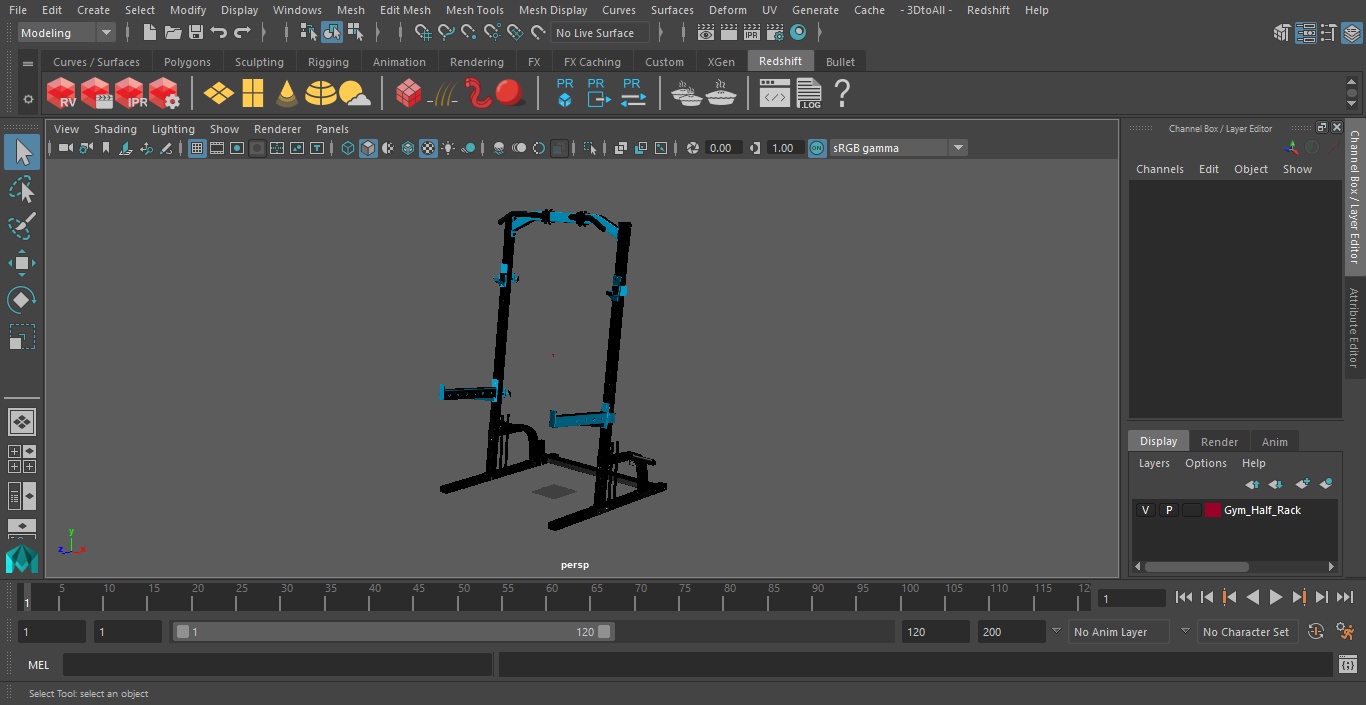Create Redshift IES cone light
This screenshot has width=1366, height=705.
287,94
